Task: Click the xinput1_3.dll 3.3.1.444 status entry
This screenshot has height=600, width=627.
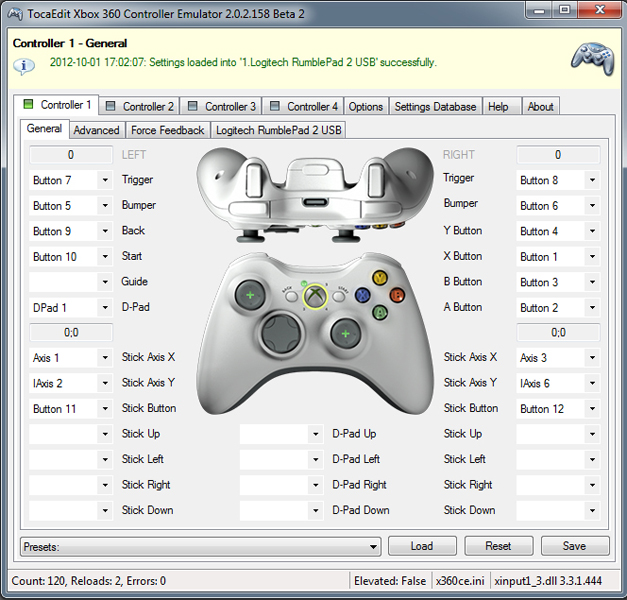Action: pos(548,581)
